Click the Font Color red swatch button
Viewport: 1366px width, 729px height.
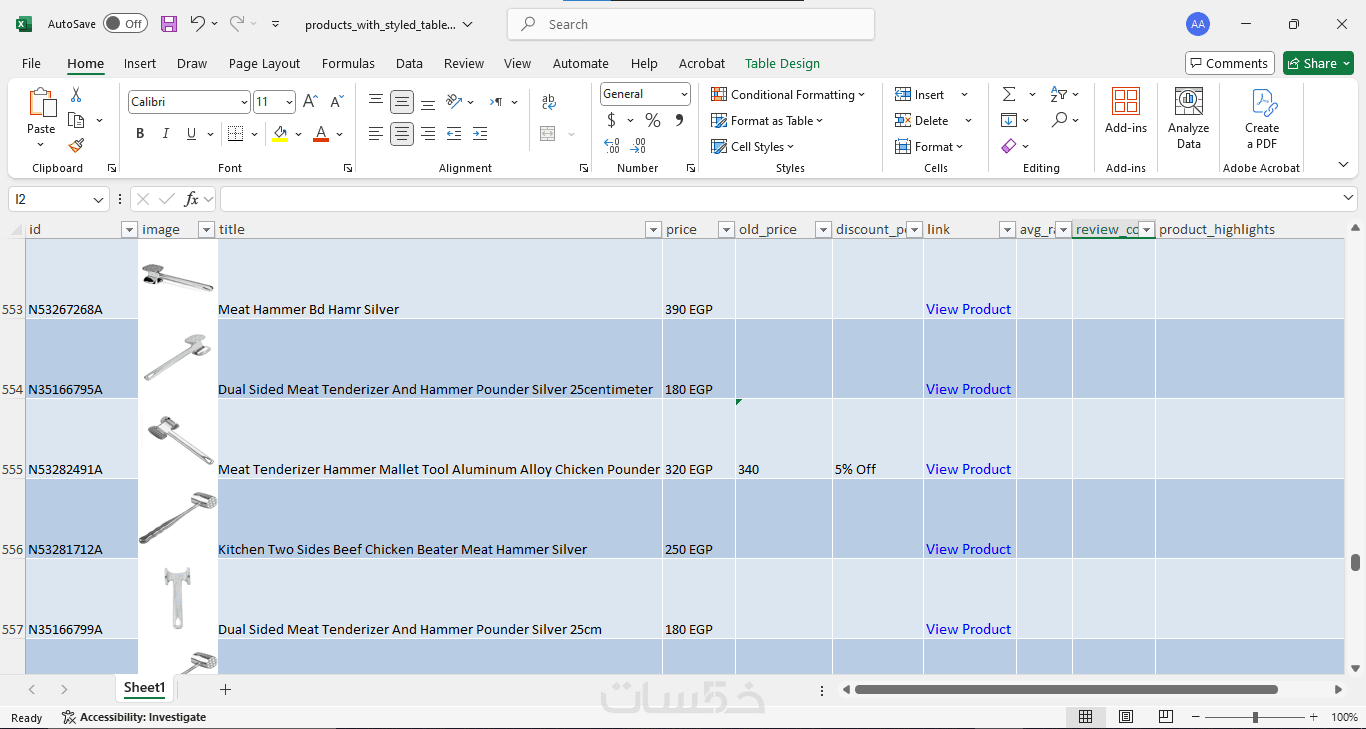tap(321, 134)
